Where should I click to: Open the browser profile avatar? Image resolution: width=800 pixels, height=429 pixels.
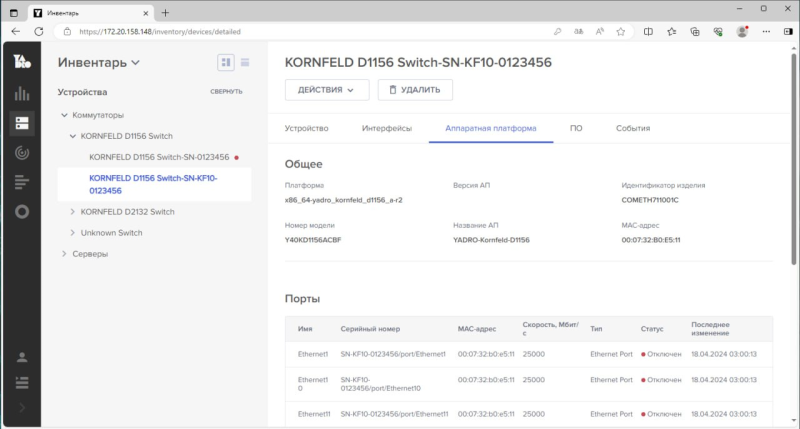pos(742,32)
